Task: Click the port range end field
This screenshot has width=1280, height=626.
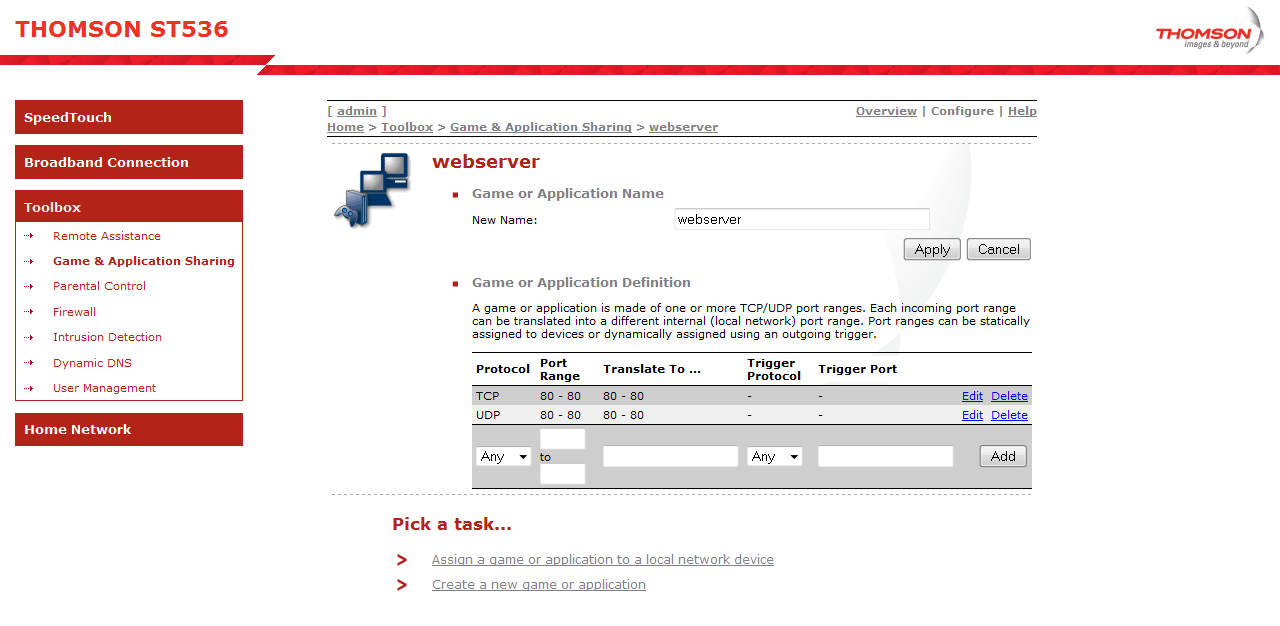Action: 562,474
